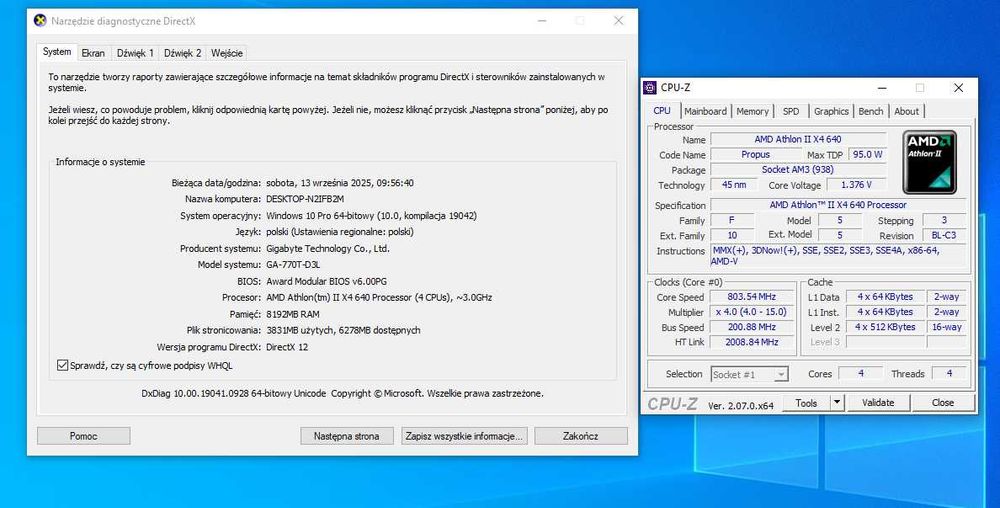Click the Instructions list field in CPU-Z

[838, 256]
